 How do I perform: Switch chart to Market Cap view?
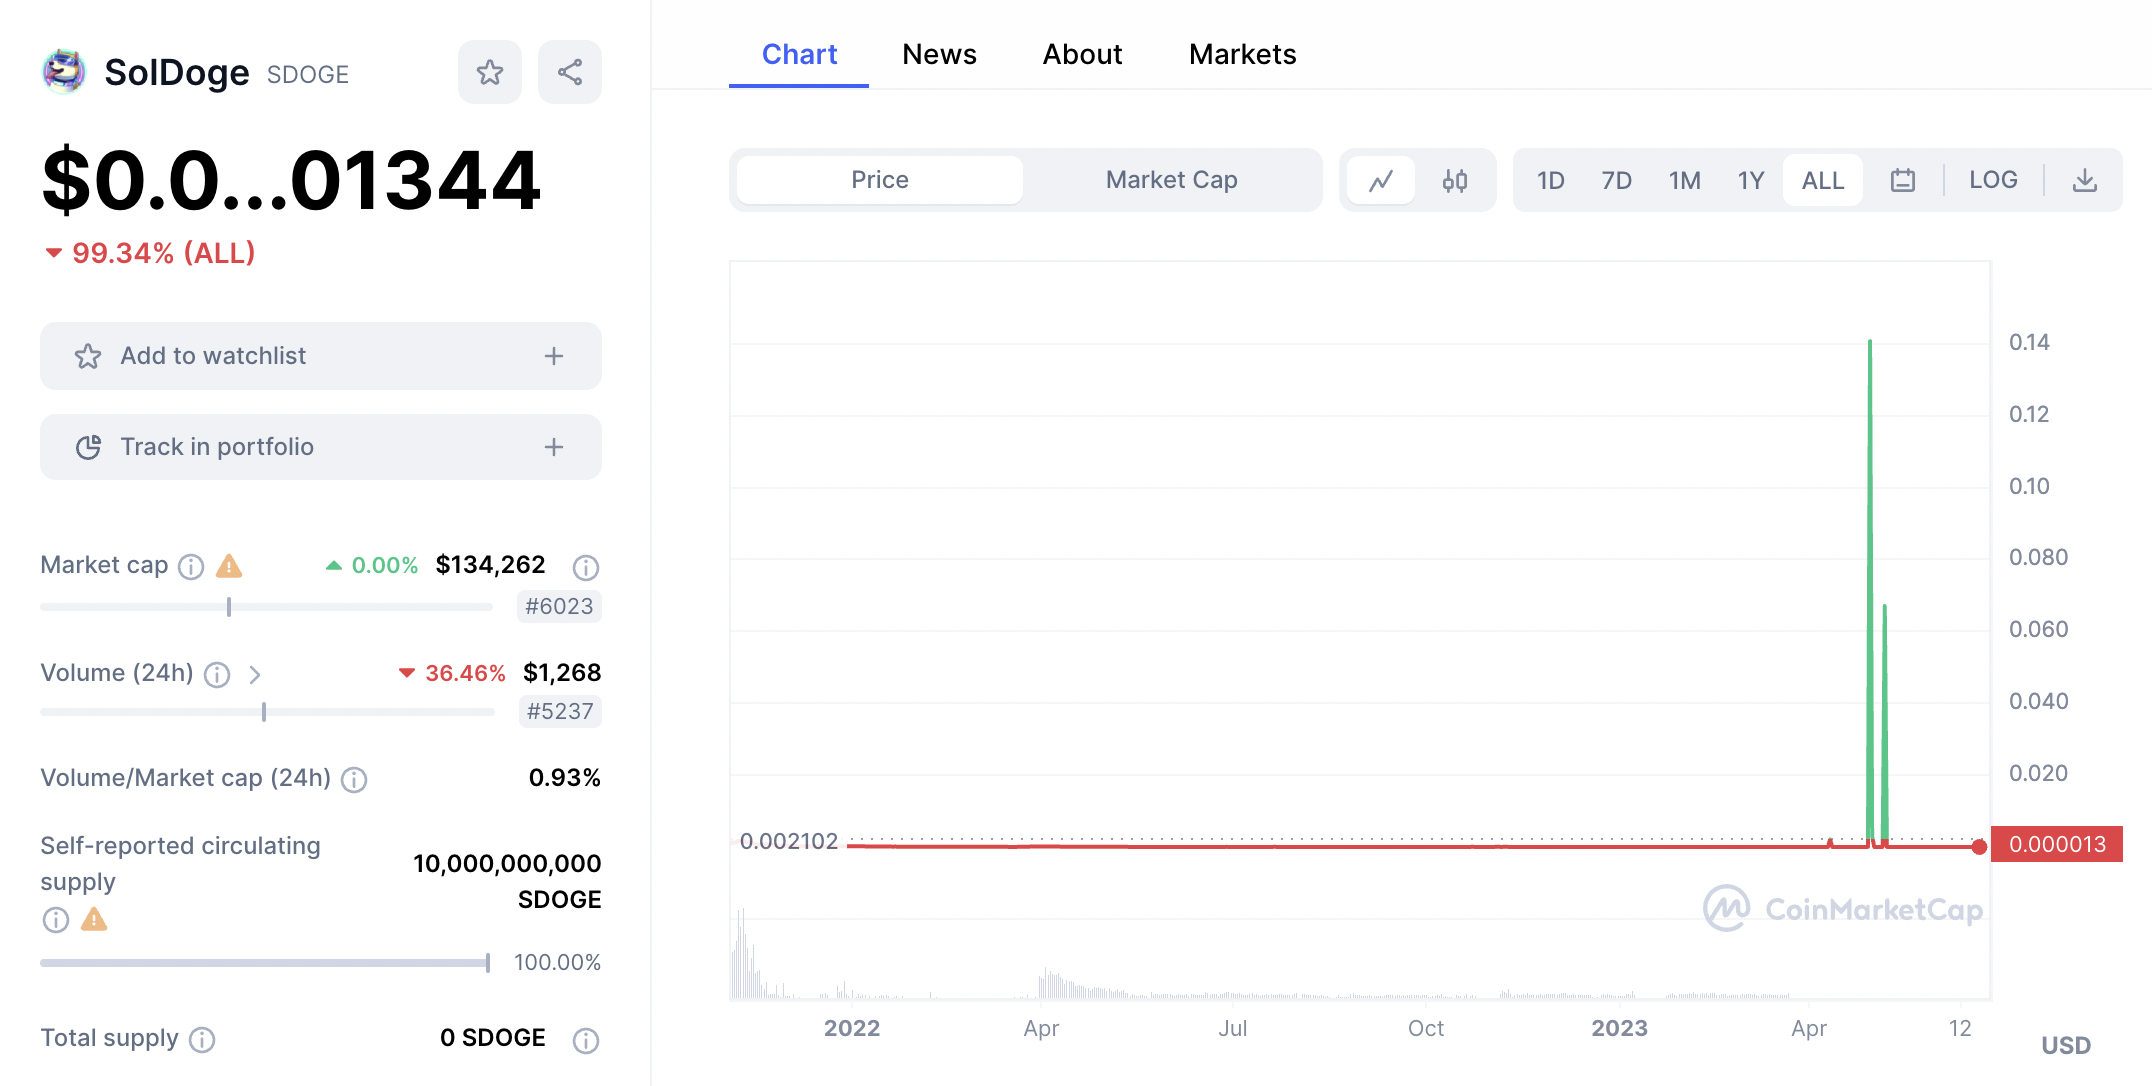(x=1171, y=180)
